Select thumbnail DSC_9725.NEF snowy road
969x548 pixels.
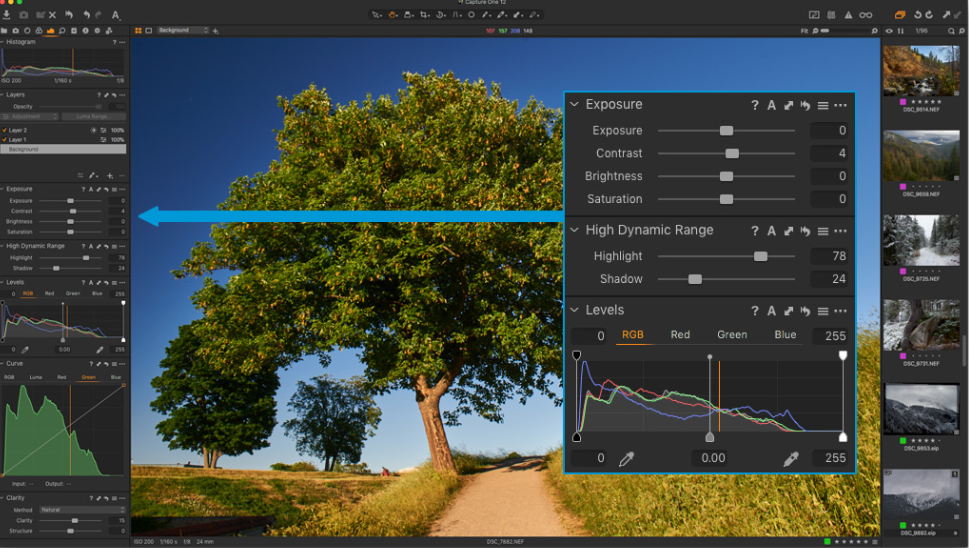921,240
